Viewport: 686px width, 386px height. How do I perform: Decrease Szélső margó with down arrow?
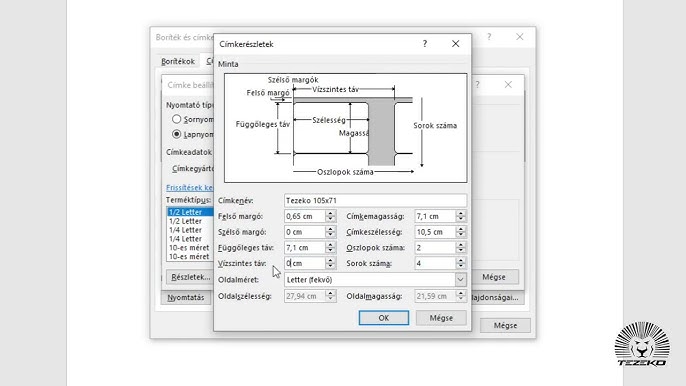click(331, 235)
